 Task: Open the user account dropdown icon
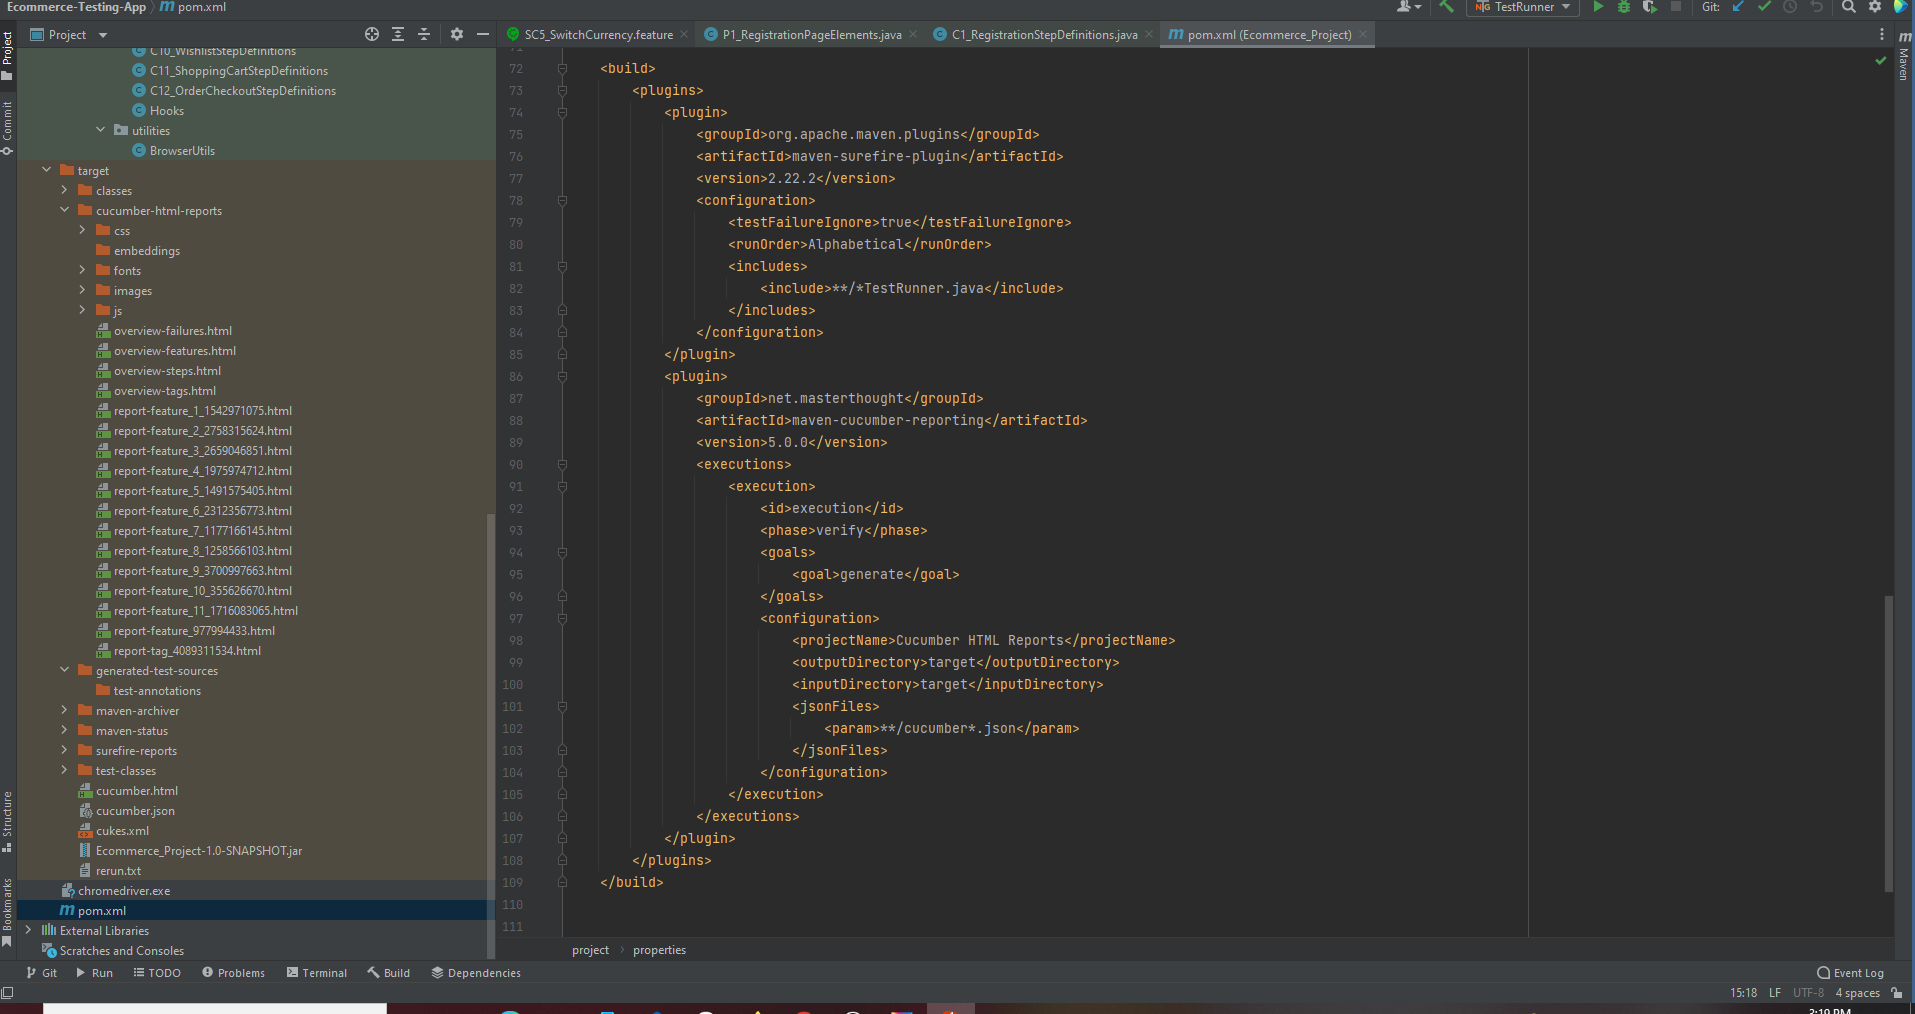coord(1409,7)
